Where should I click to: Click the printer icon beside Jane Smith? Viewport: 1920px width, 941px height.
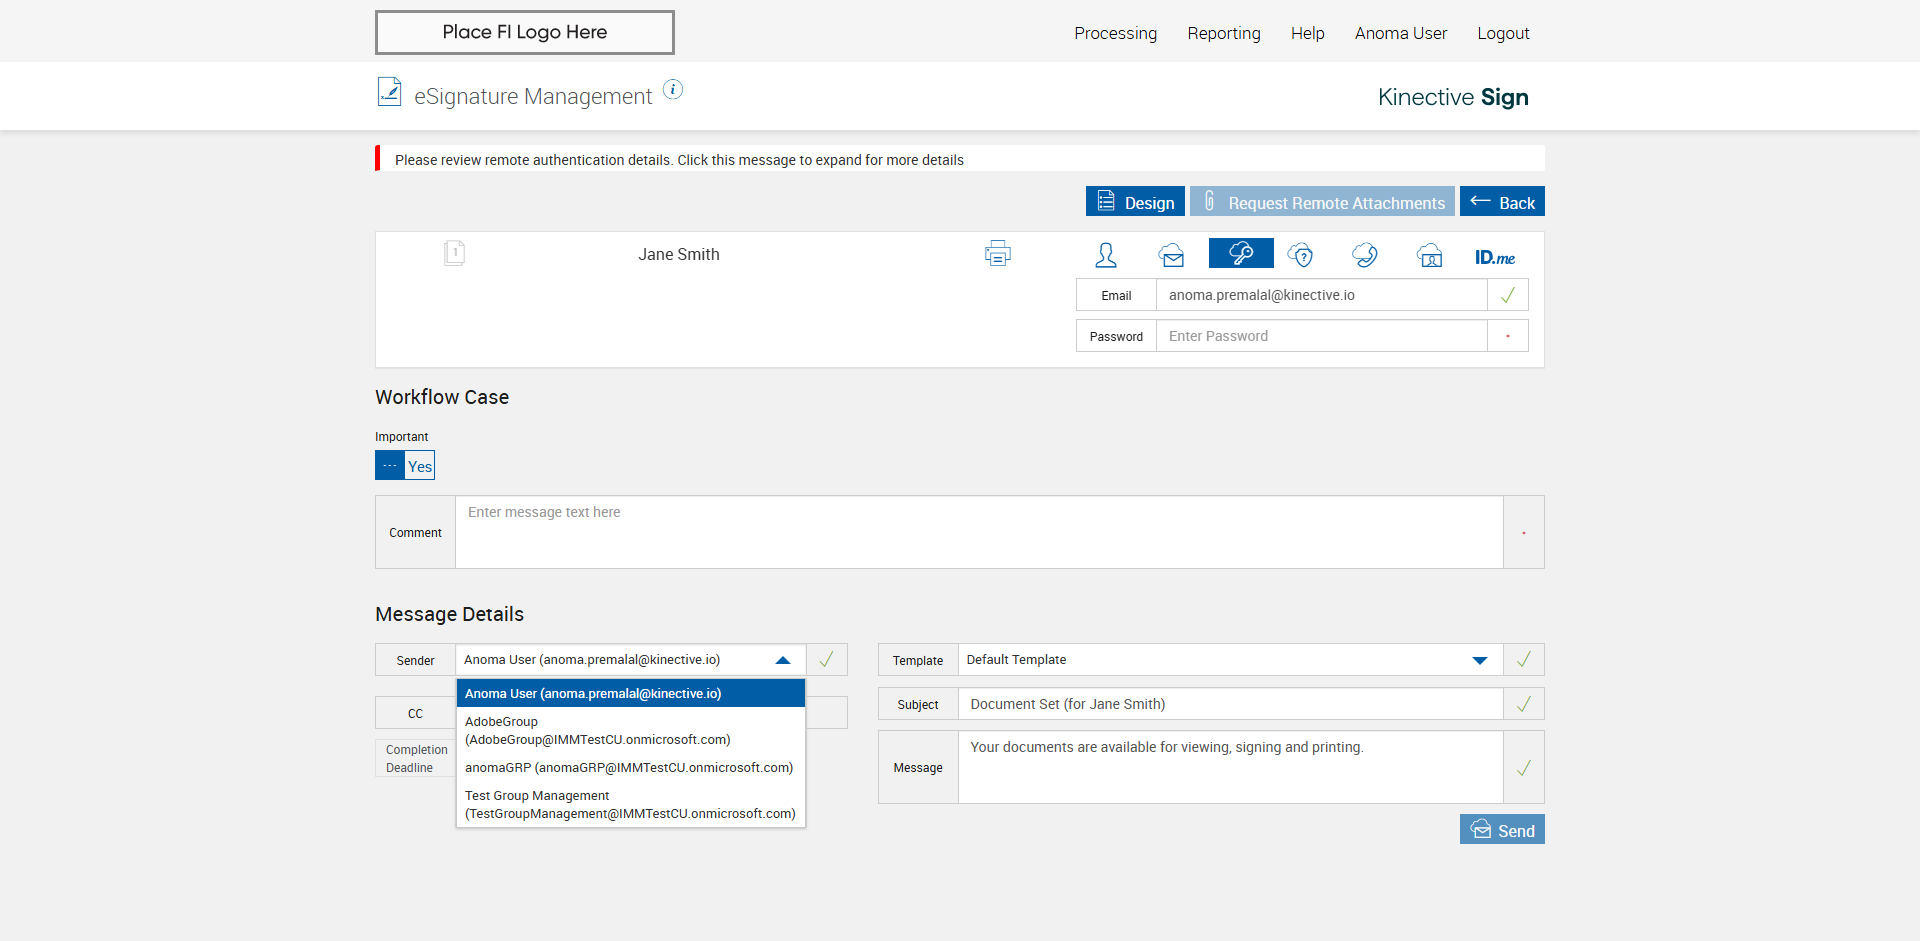pyautogui.click(x=997, y=254)
